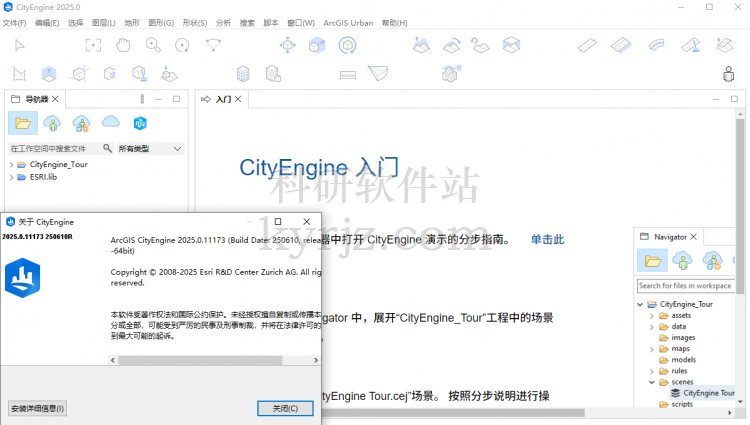Select the Move transform tool

tap(287, 45)
